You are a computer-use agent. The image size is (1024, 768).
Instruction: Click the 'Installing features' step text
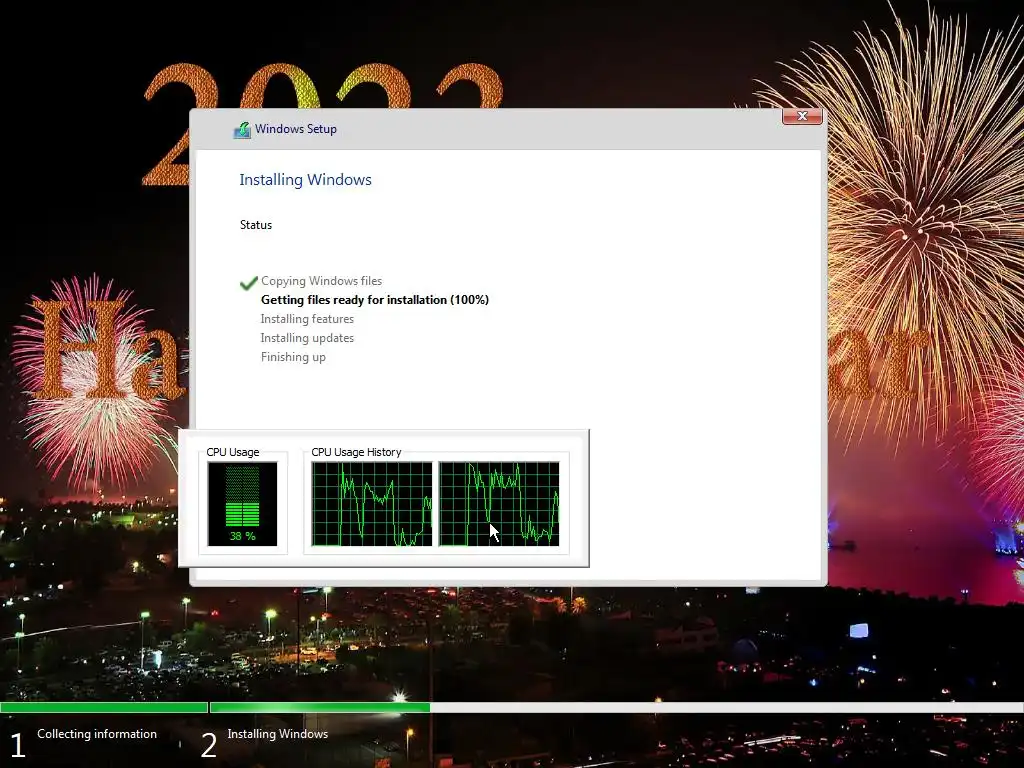pyautogui.click(x=307, y=319)
